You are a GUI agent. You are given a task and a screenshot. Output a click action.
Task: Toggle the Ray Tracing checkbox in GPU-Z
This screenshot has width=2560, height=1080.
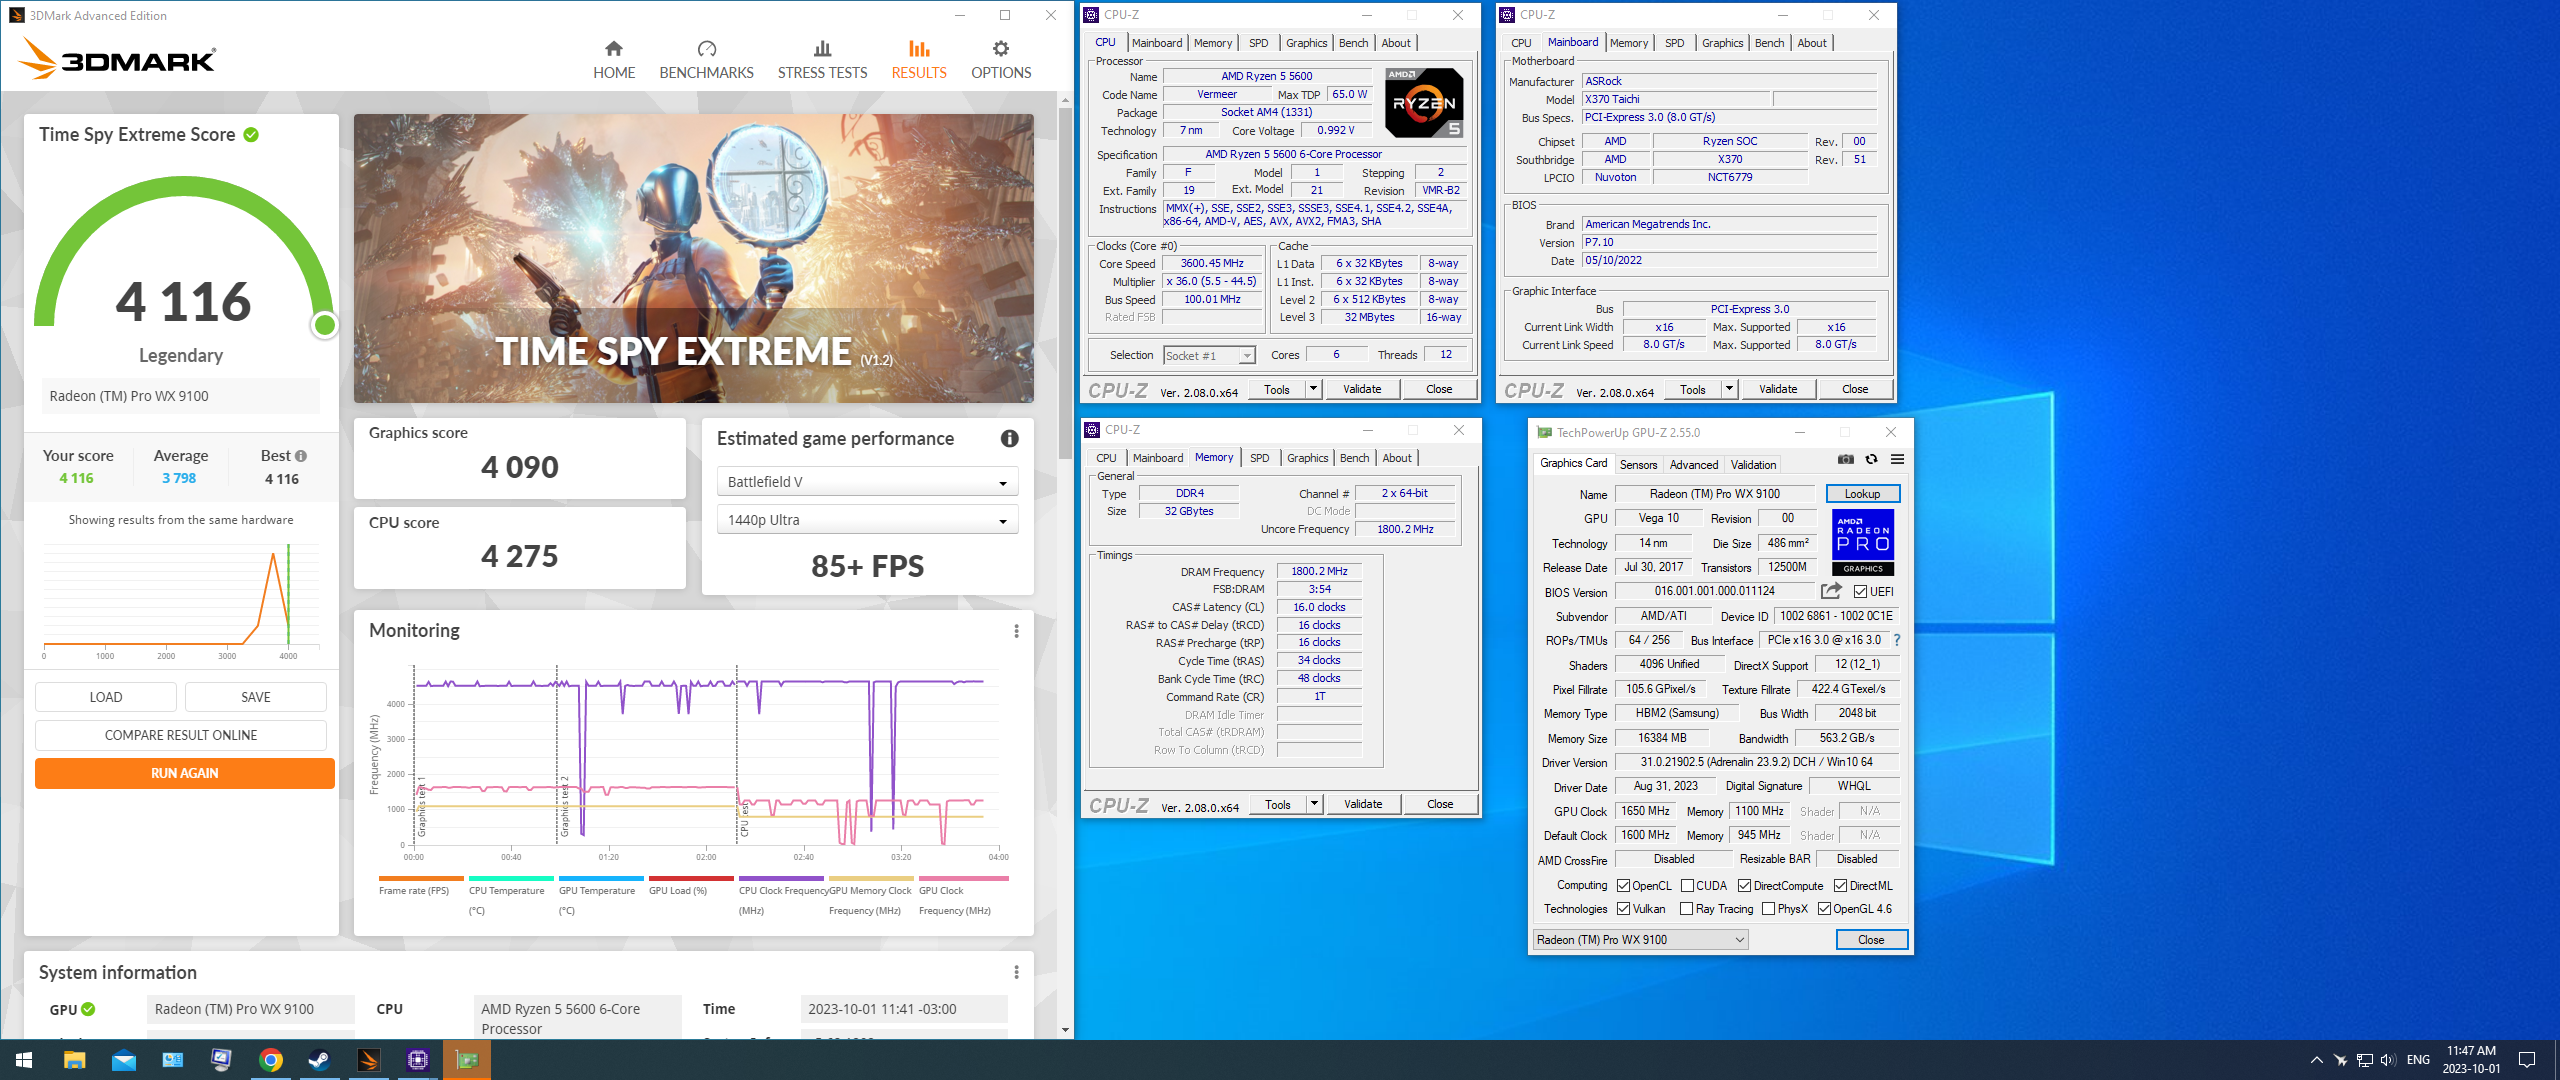(1687, 909)
